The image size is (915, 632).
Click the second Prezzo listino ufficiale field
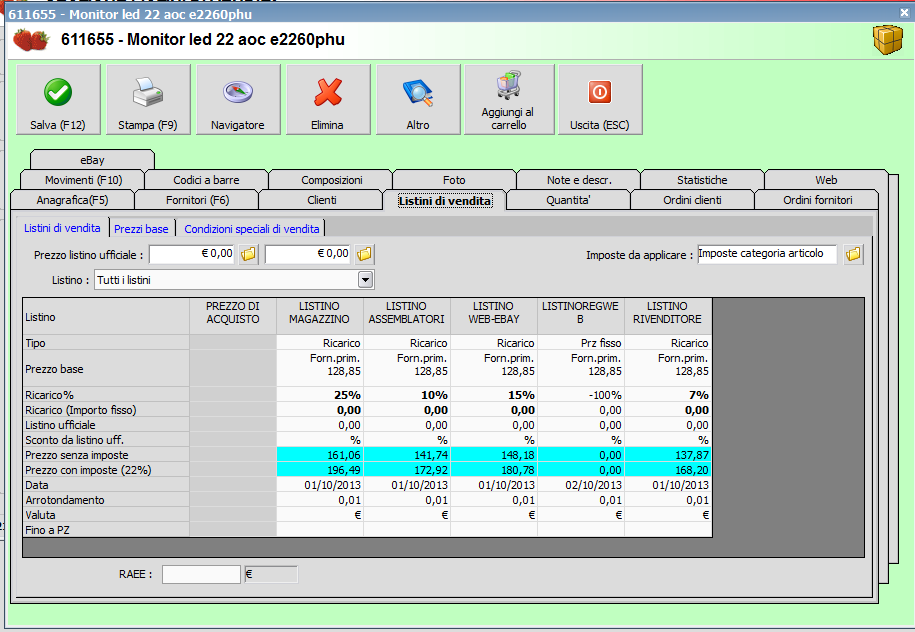[x=308, y=254]
